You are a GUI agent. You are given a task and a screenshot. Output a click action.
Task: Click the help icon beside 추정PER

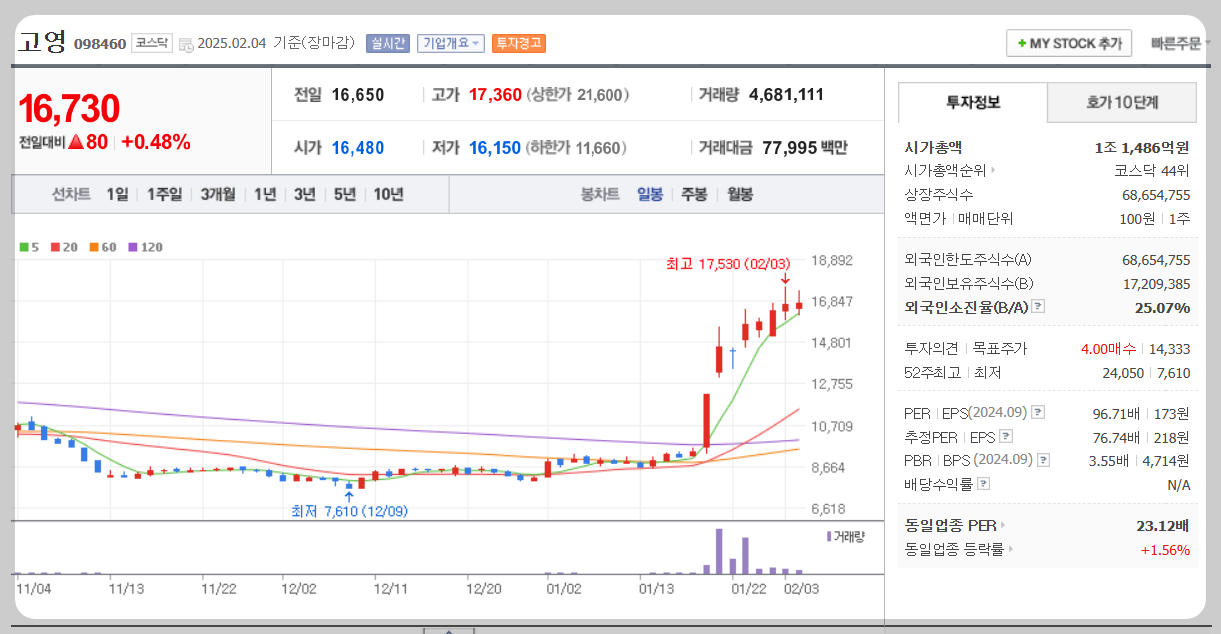pyautogui.click(x=1006, y=436)
